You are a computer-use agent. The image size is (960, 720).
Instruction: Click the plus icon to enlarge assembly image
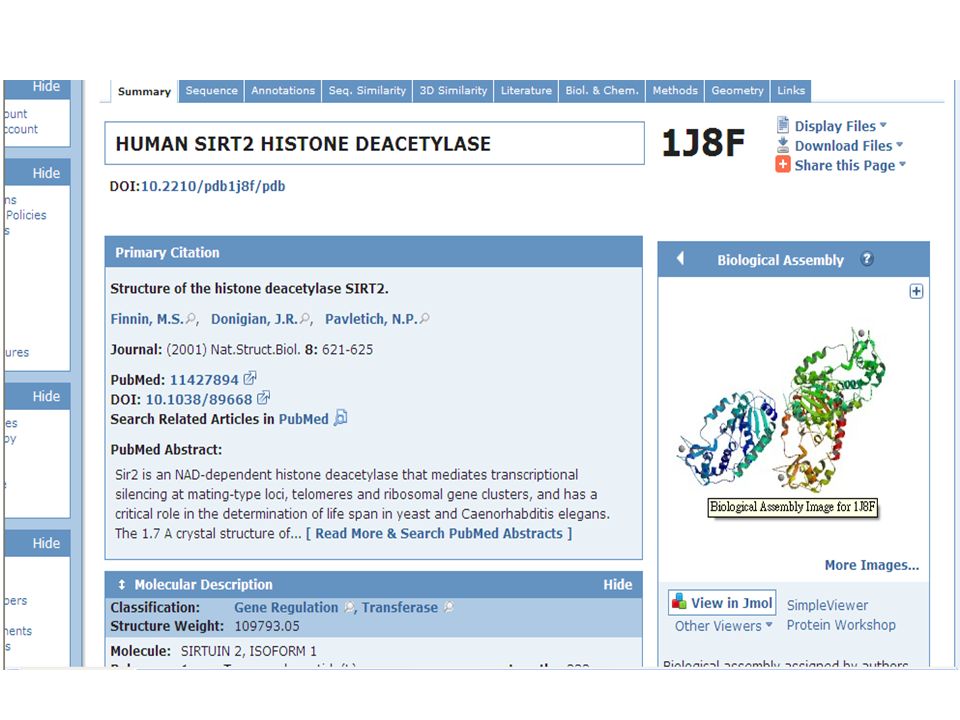916,291
